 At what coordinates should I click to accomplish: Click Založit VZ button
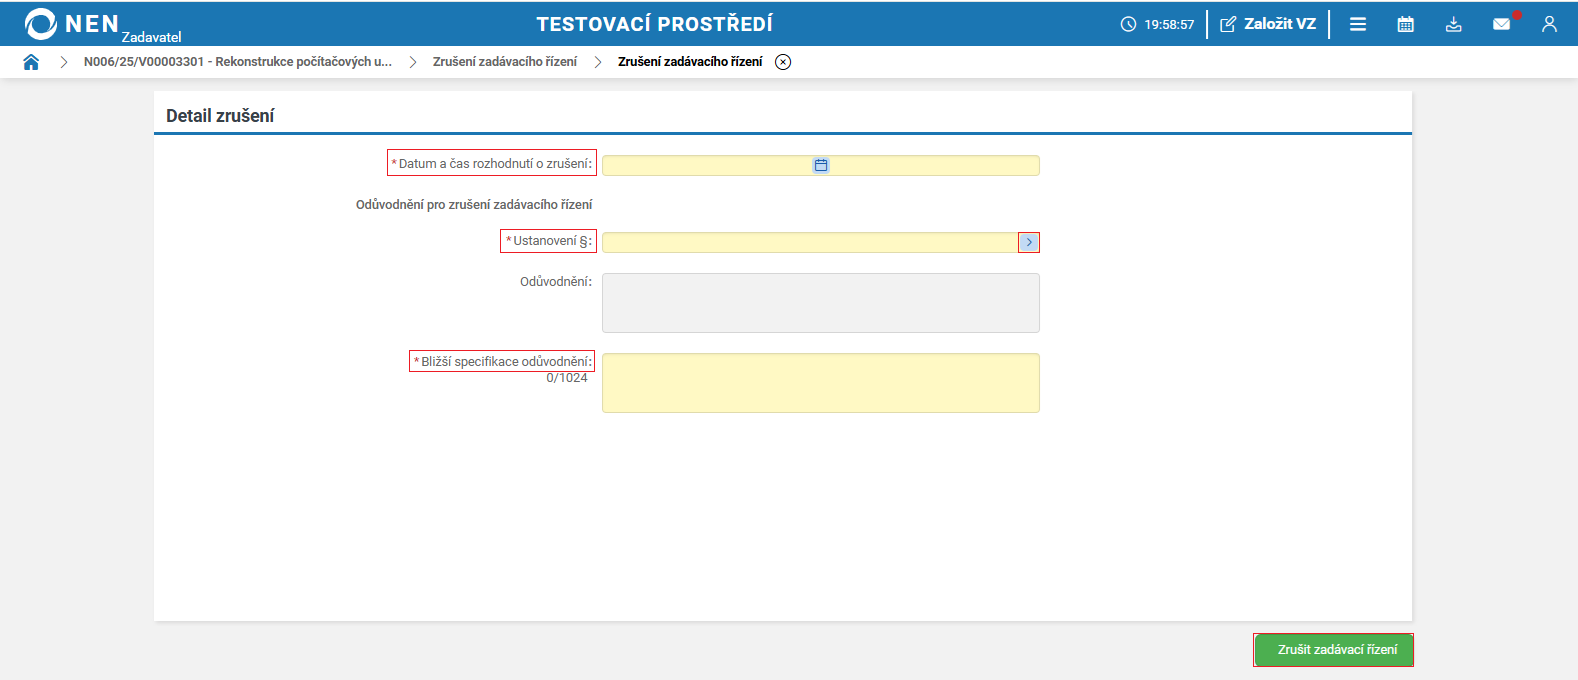1268,24
